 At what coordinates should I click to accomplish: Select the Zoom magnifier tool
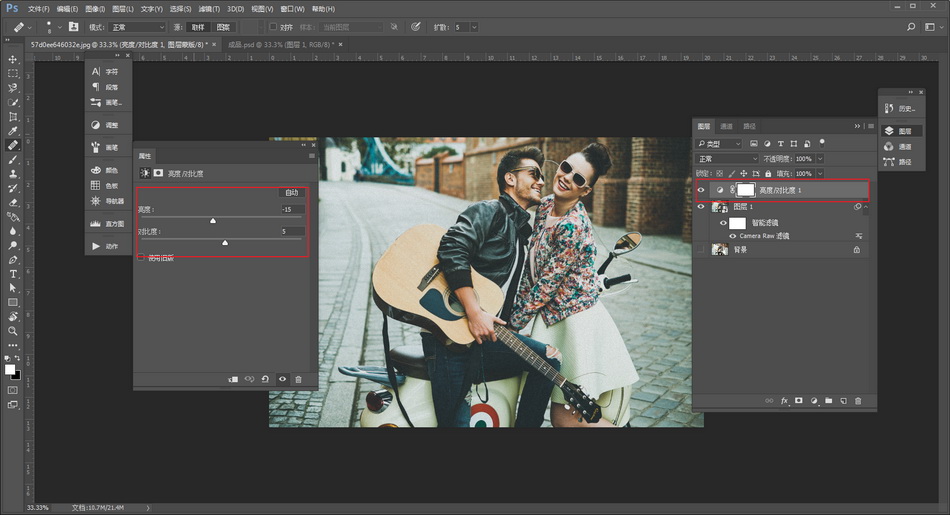(x=13, y=330)
